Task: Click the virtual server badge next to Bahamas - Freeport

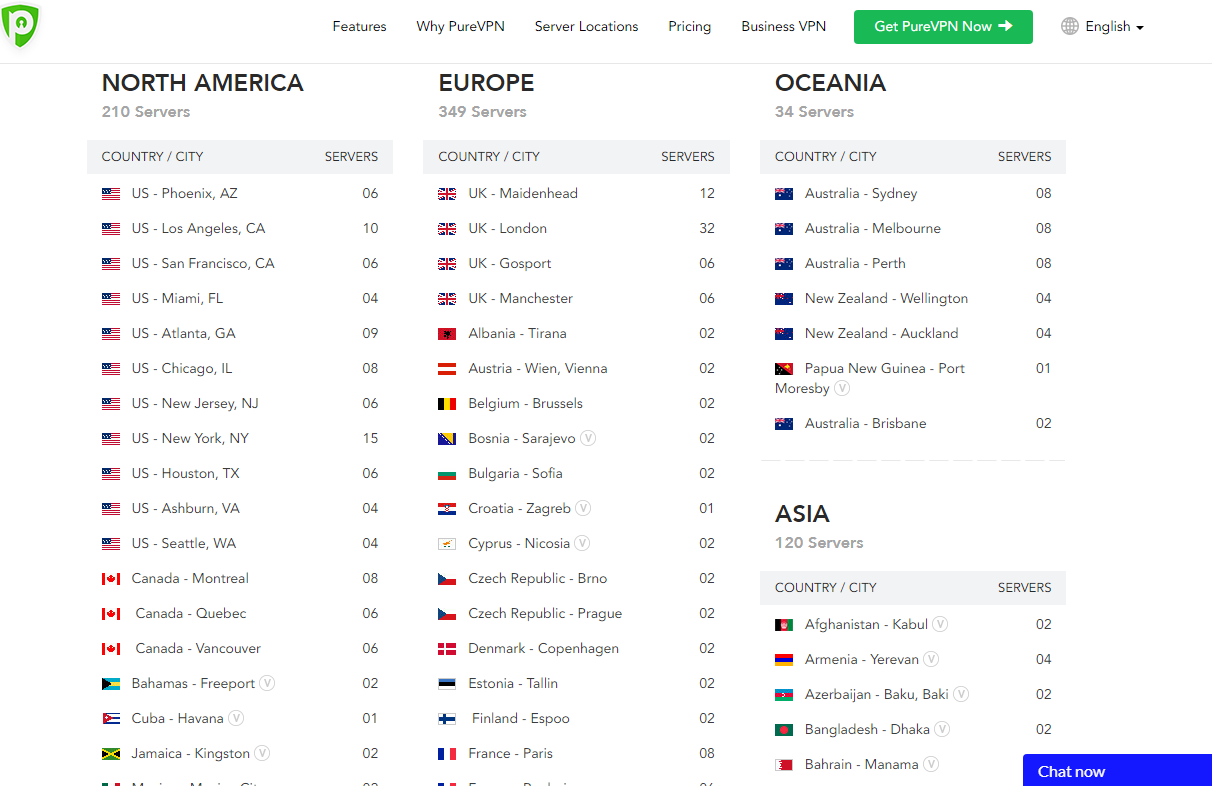Action: (x=267, y=683)
